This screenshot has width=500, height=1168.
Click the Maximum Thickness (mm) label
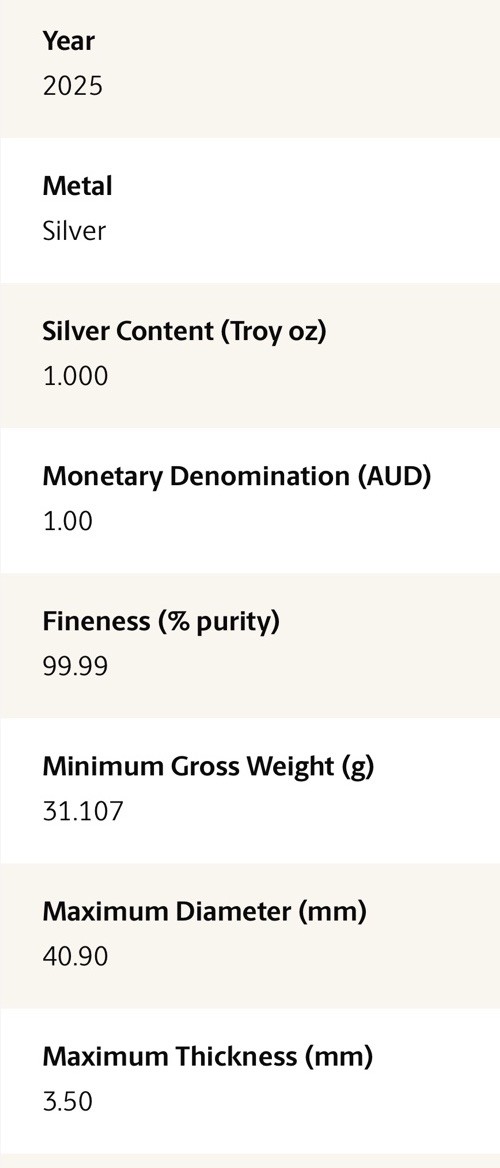pos(207,1056)
